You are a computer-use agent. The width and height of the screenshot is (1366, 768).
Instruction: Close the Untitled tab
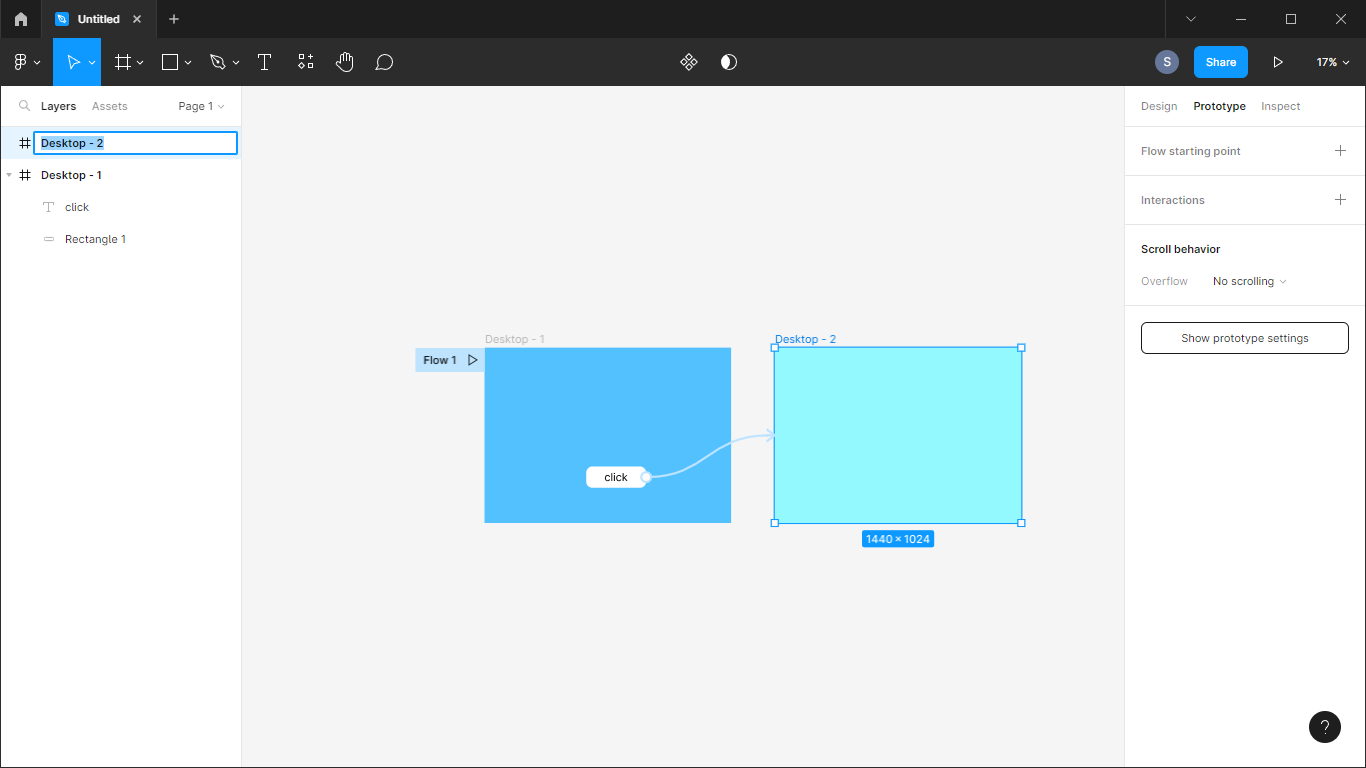click(138, 19)
